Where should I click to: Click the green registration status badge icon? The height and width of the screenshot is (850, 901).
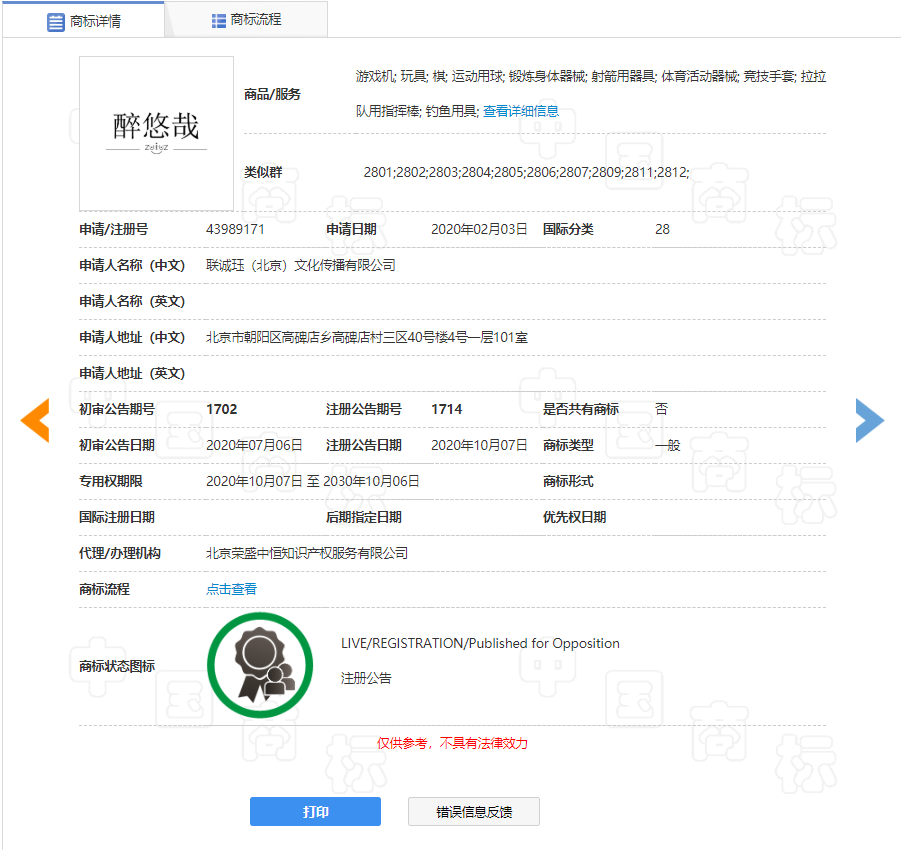(x=260, y=665)
